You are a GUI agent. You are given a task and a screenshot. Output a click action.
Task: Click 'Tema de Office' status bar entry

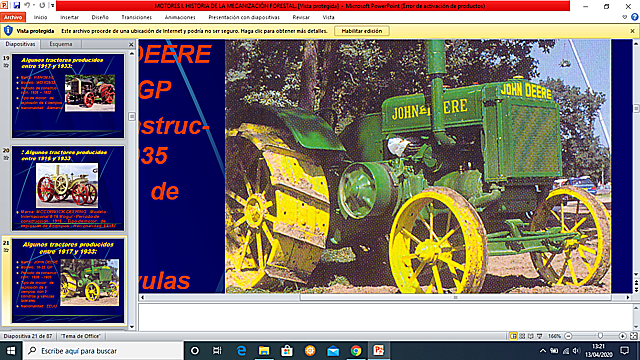pos(81,336)
